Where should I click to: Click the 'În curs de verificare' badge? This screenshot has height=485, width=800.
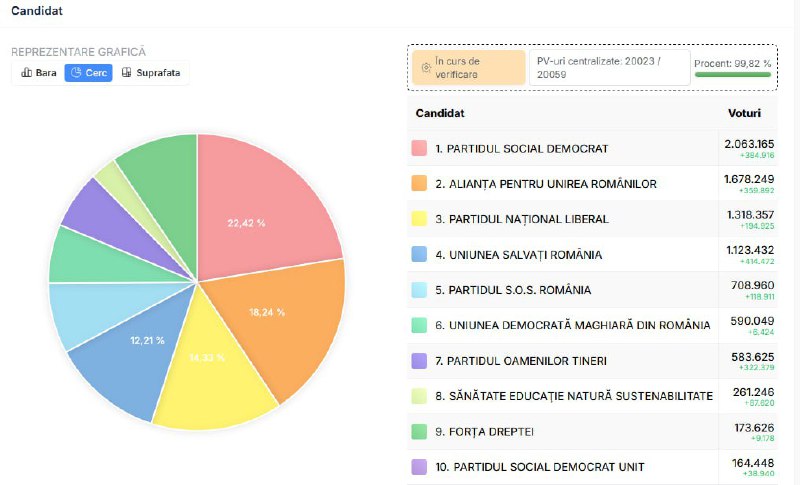pos(467,68)
